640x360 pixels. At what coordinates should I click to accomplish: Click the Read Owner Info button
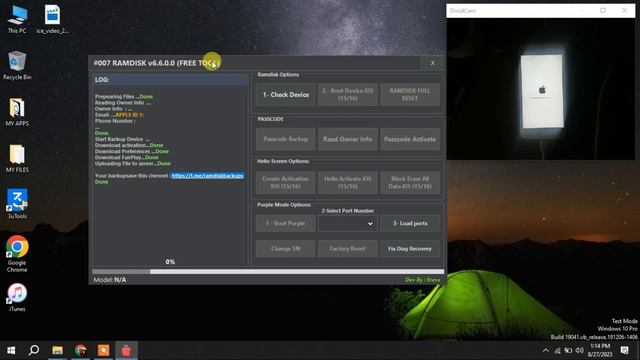348,139
